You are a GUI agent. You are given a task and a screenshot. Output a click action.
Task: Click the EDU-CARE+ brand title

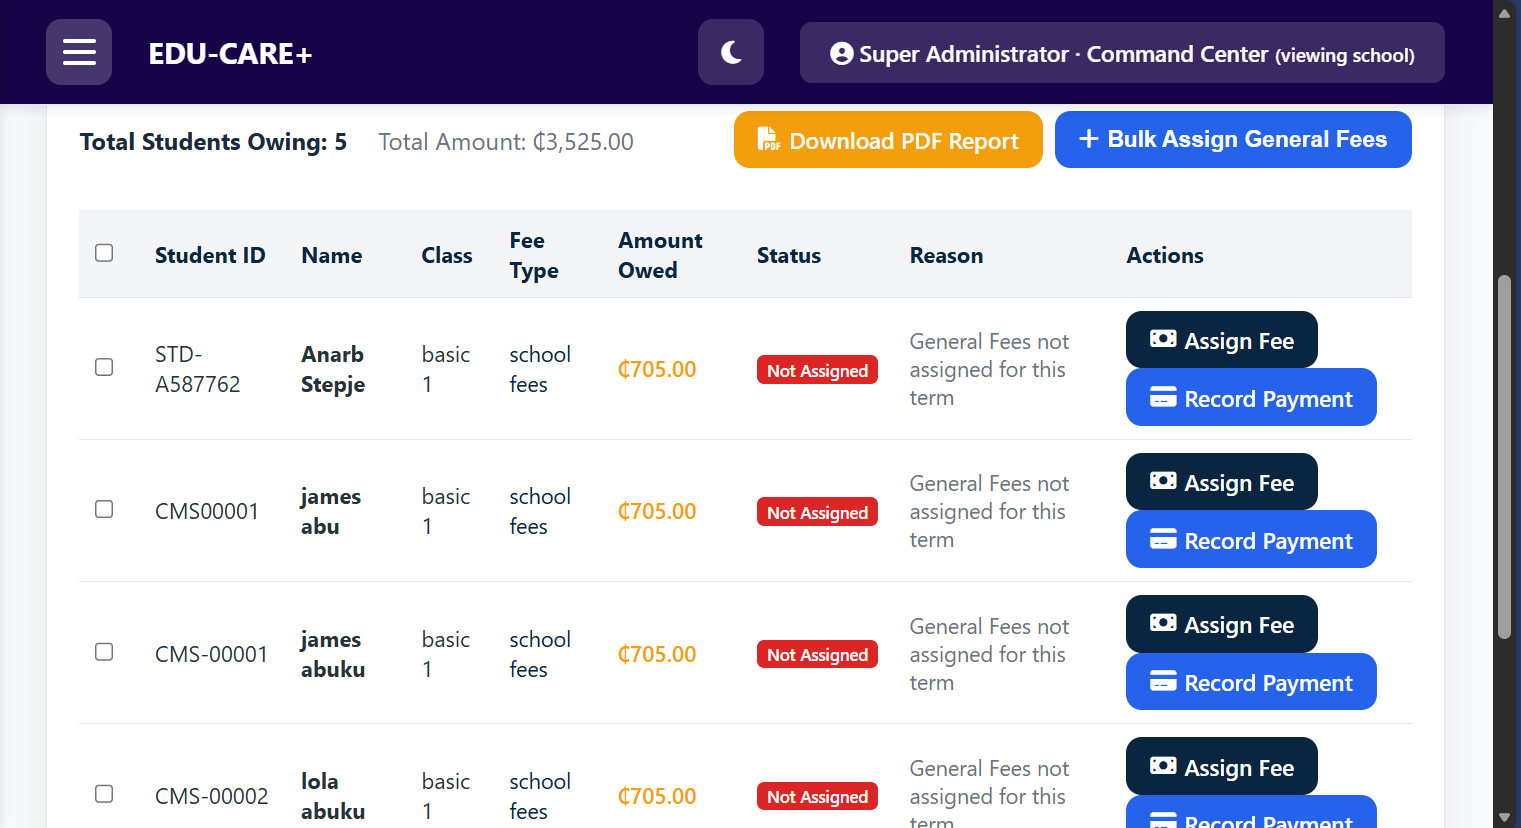click(230, 54)
